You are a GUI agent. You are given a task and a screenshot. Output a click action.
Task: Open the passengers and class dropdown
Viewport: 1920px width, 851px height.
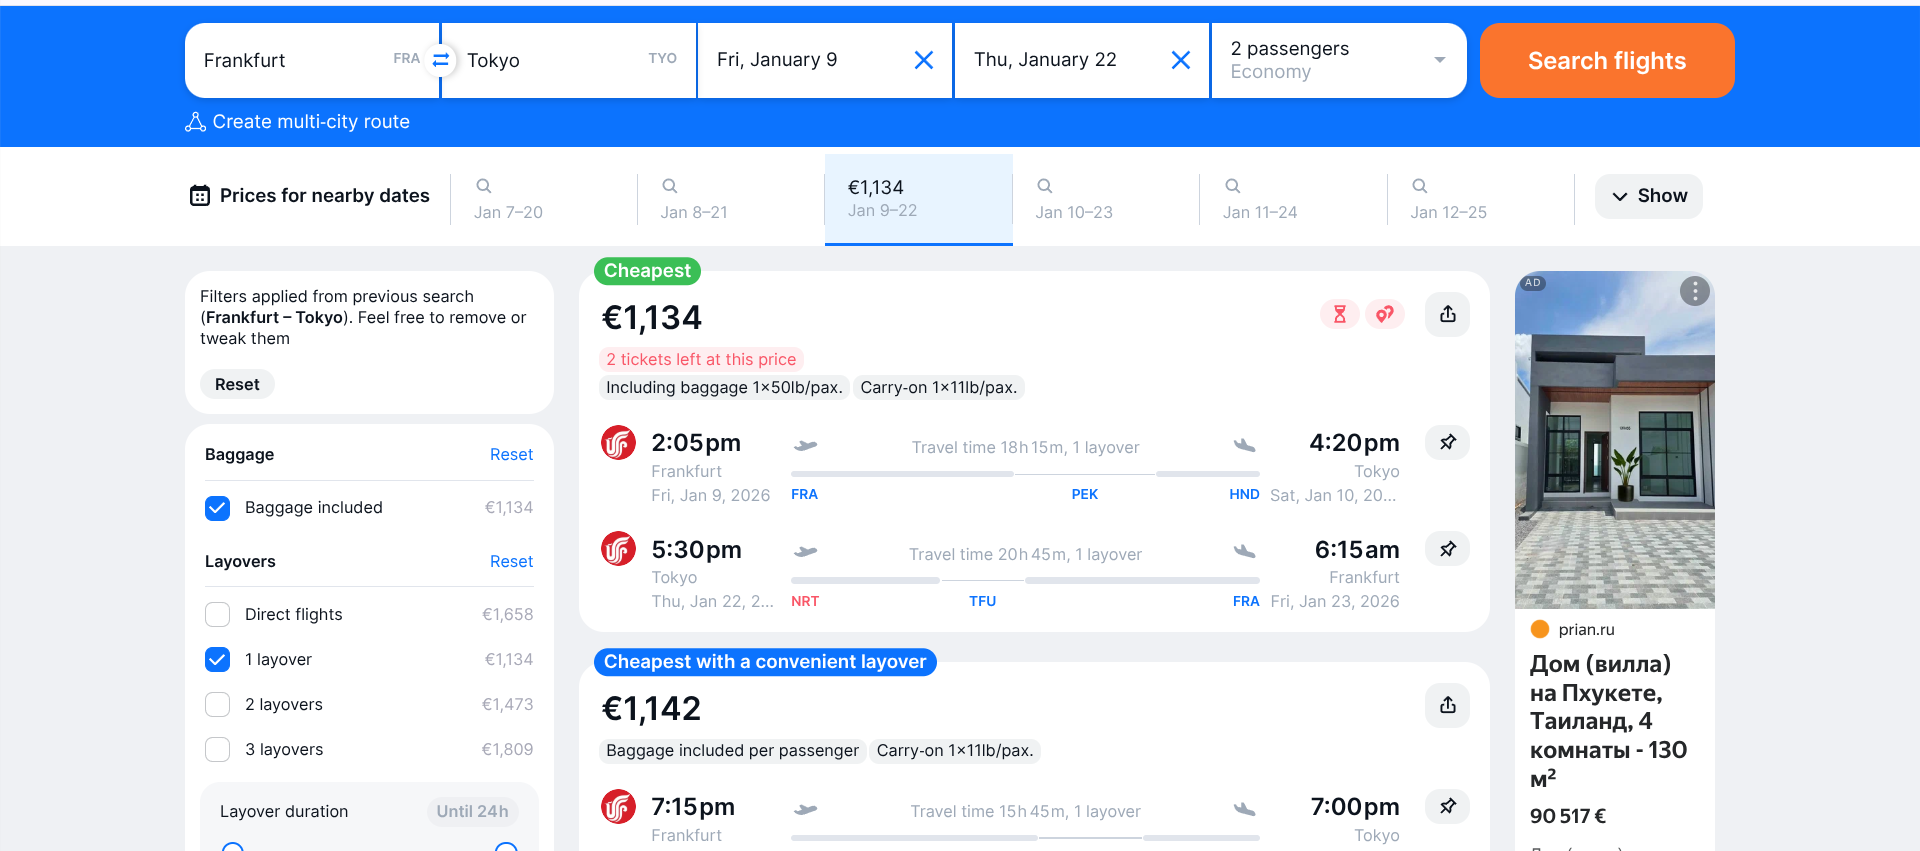click(1338, 60)
